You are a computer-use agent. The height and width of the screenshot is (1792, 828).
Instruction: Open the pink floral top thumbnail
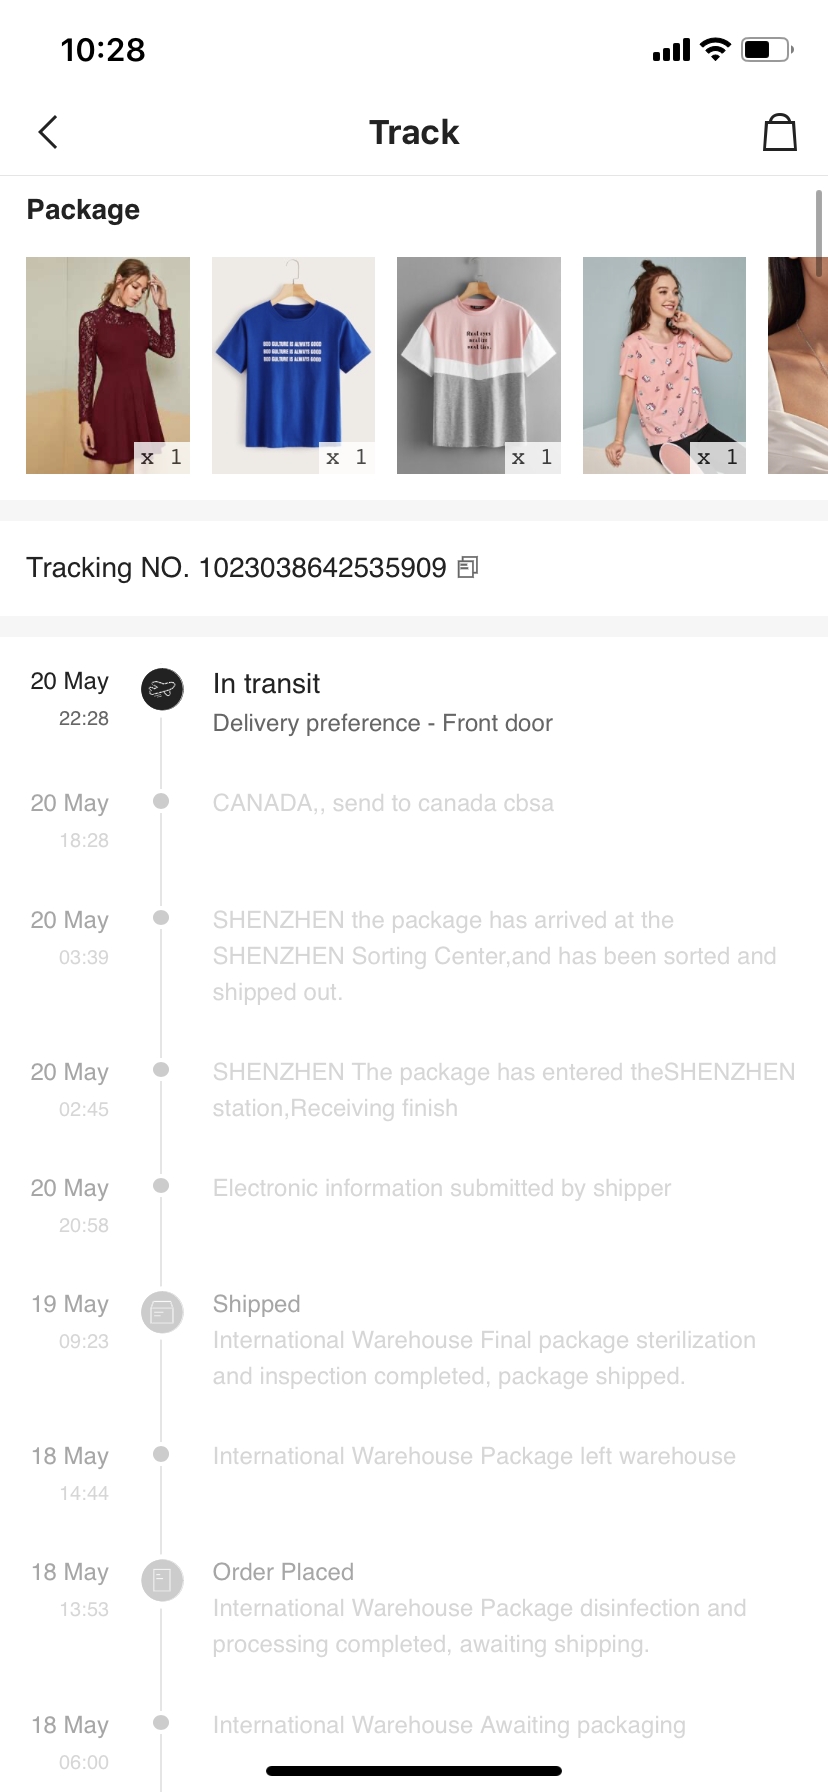pos(664,365)
